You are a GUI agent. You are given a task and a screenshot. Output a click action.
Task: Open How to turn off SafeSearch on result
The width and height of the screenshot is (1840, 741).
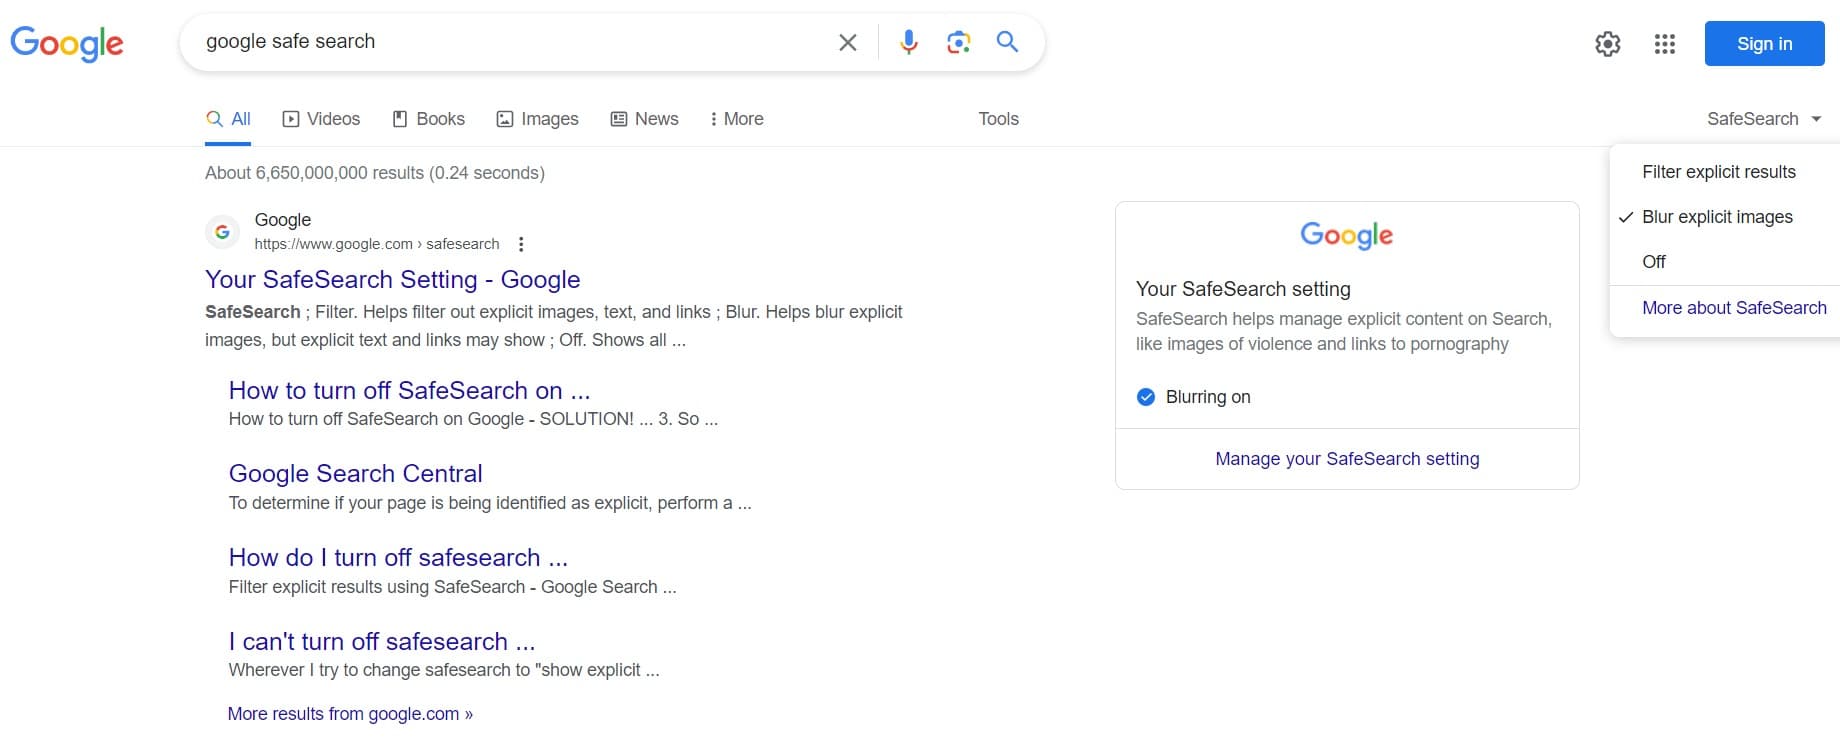(x=409, y=390)
